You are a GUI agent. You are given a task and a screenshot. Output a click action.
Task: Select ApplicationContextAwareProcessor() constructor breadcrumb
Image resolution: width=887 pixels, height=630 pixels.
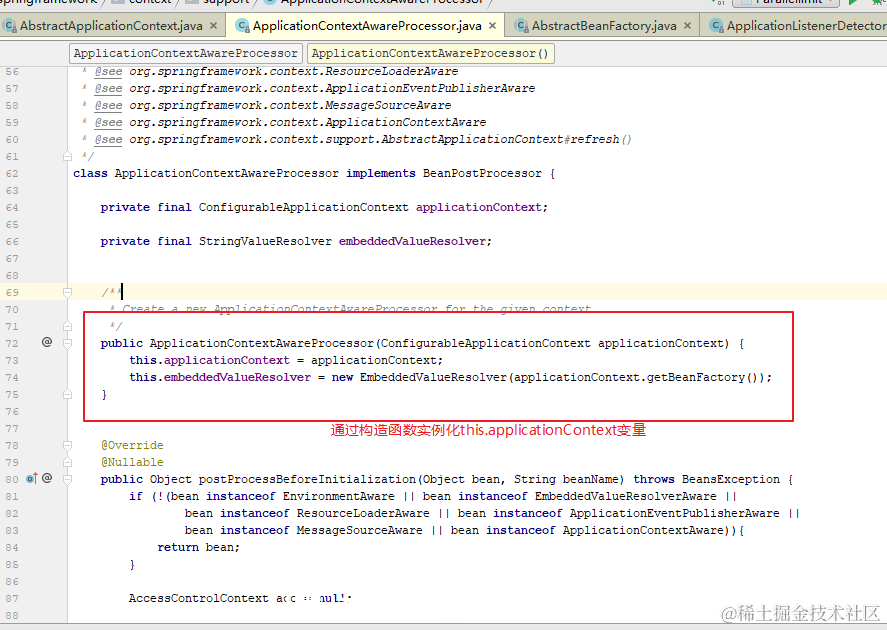tap(430, 53)
